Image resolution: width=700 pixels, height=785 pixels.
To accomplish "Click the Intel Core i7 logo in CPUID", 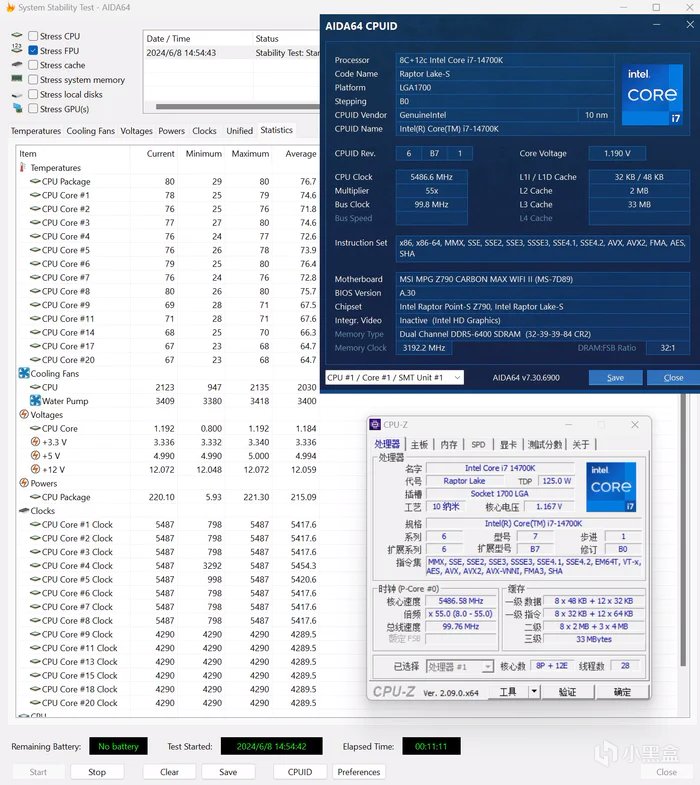I will [652, 95].
